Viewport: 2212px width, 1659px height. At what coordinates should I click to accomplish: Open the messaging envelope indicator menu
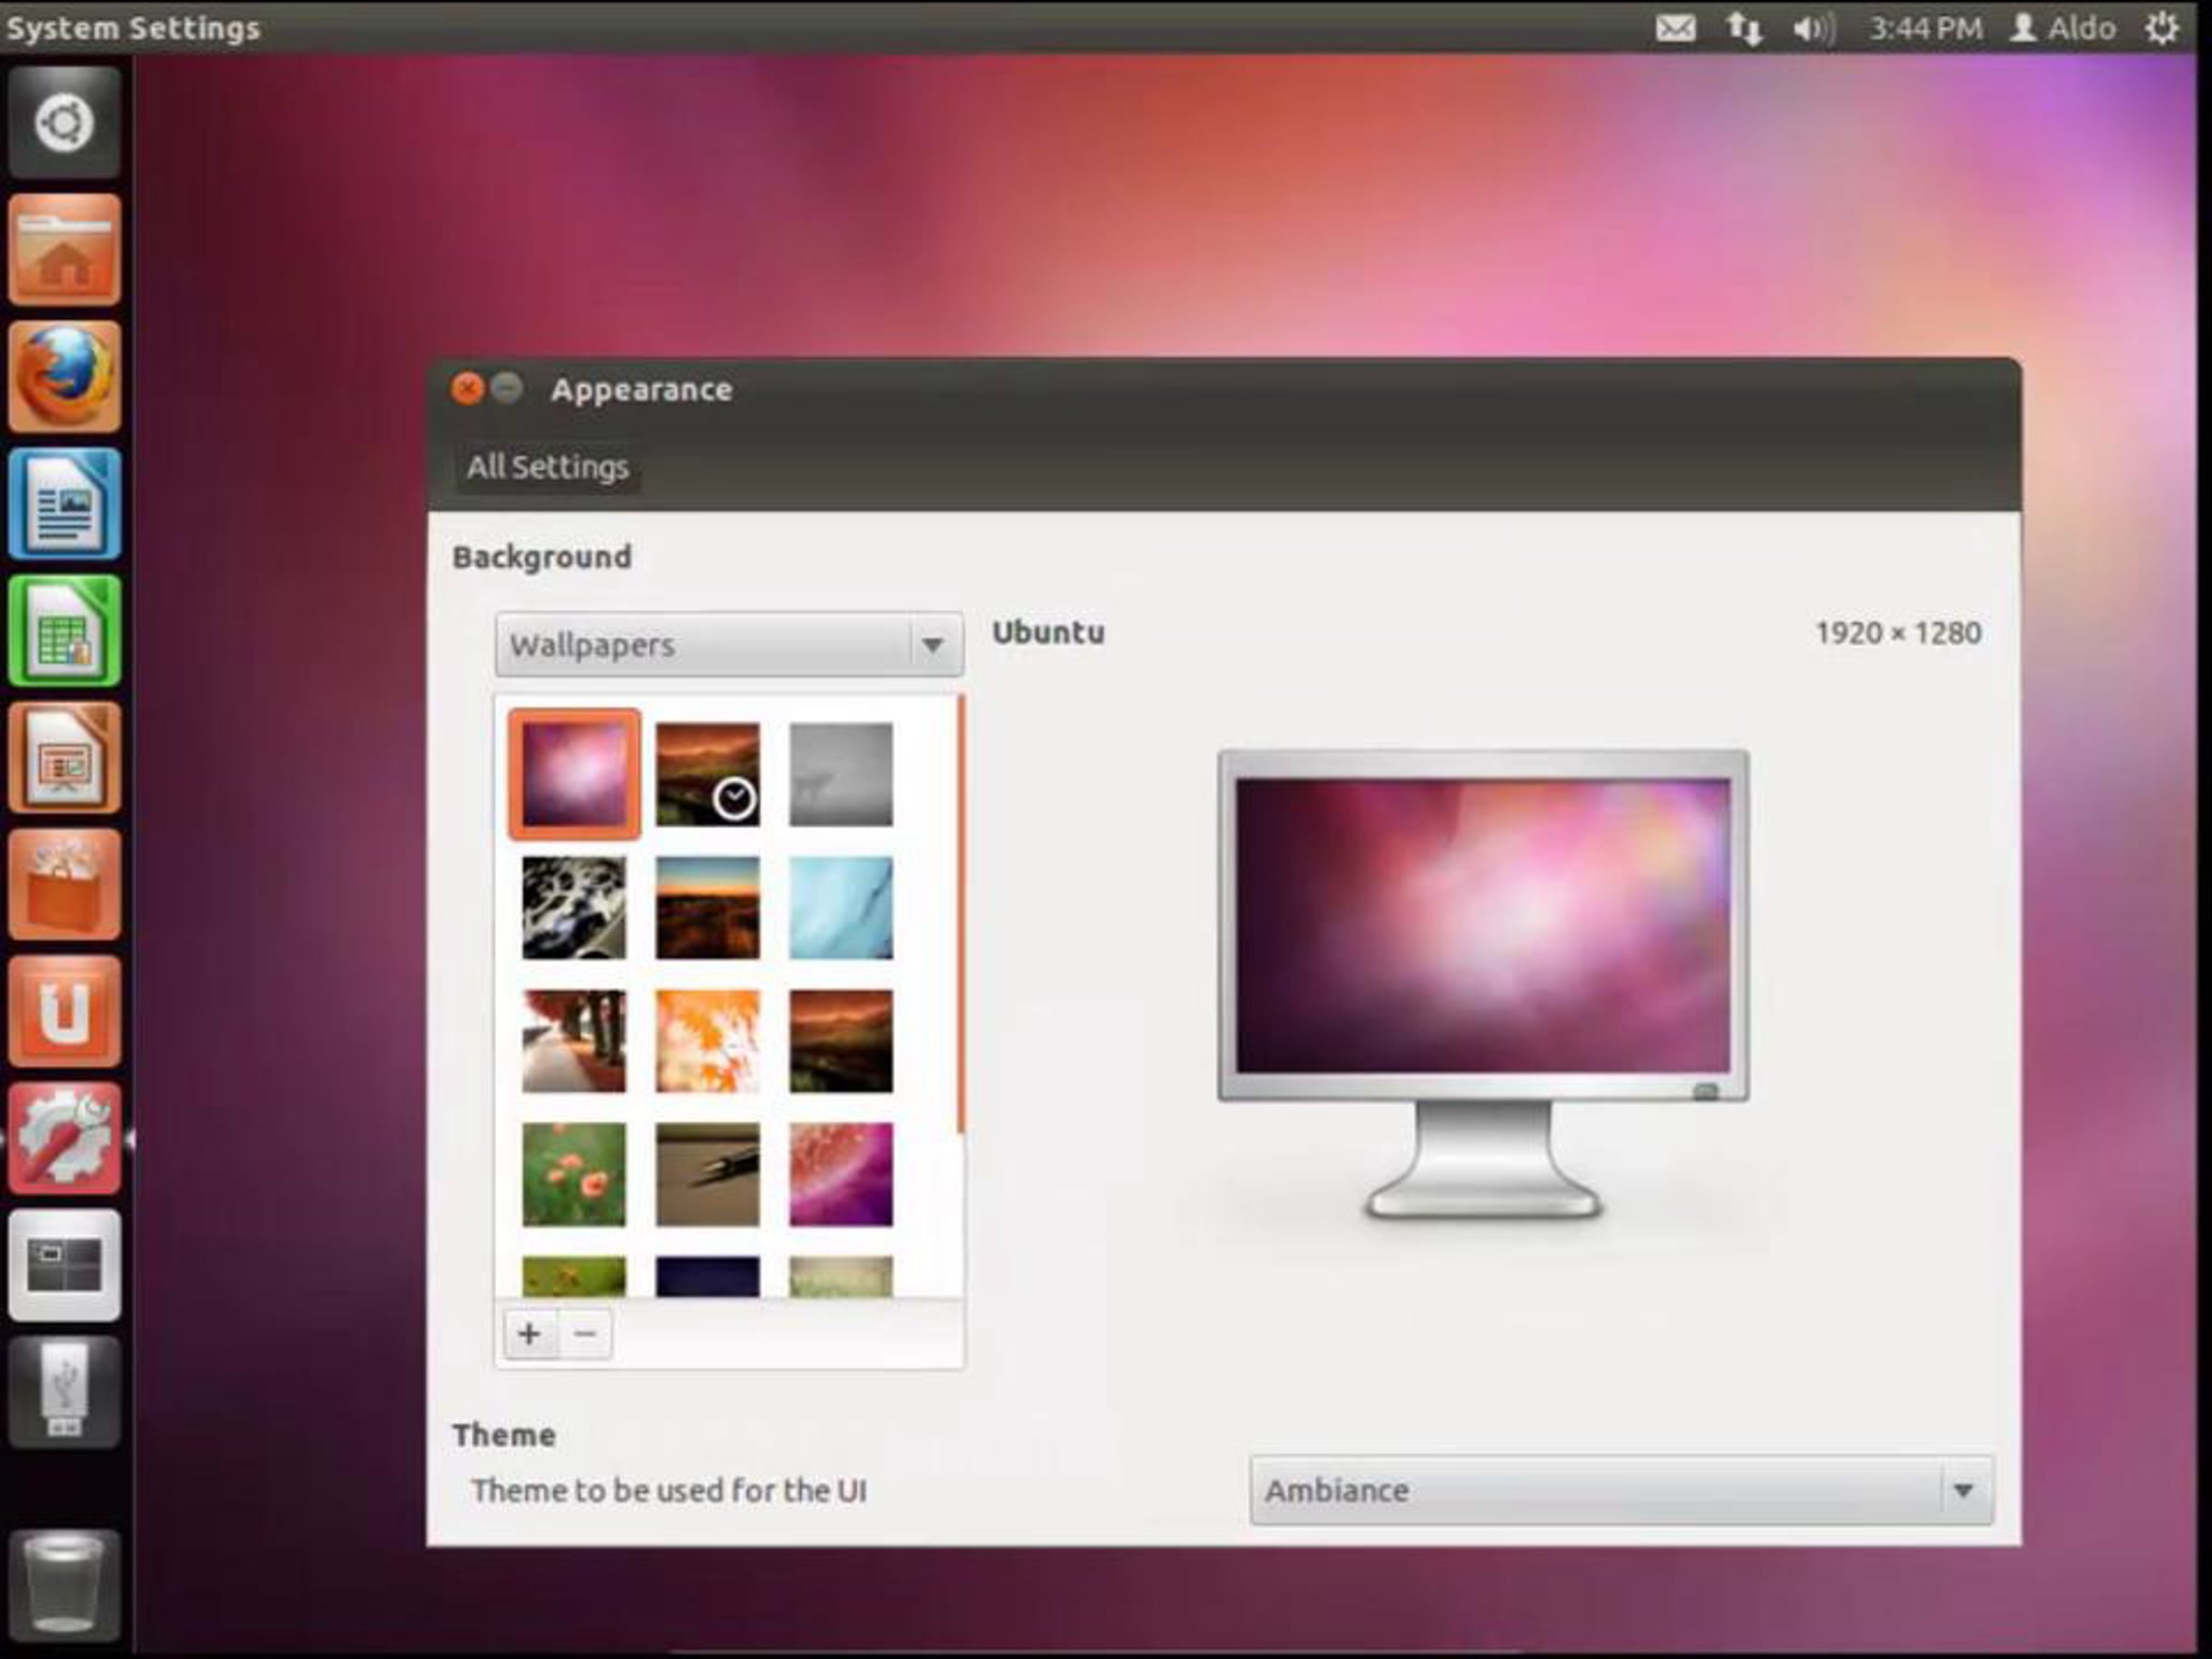[x=1675, y=28]
